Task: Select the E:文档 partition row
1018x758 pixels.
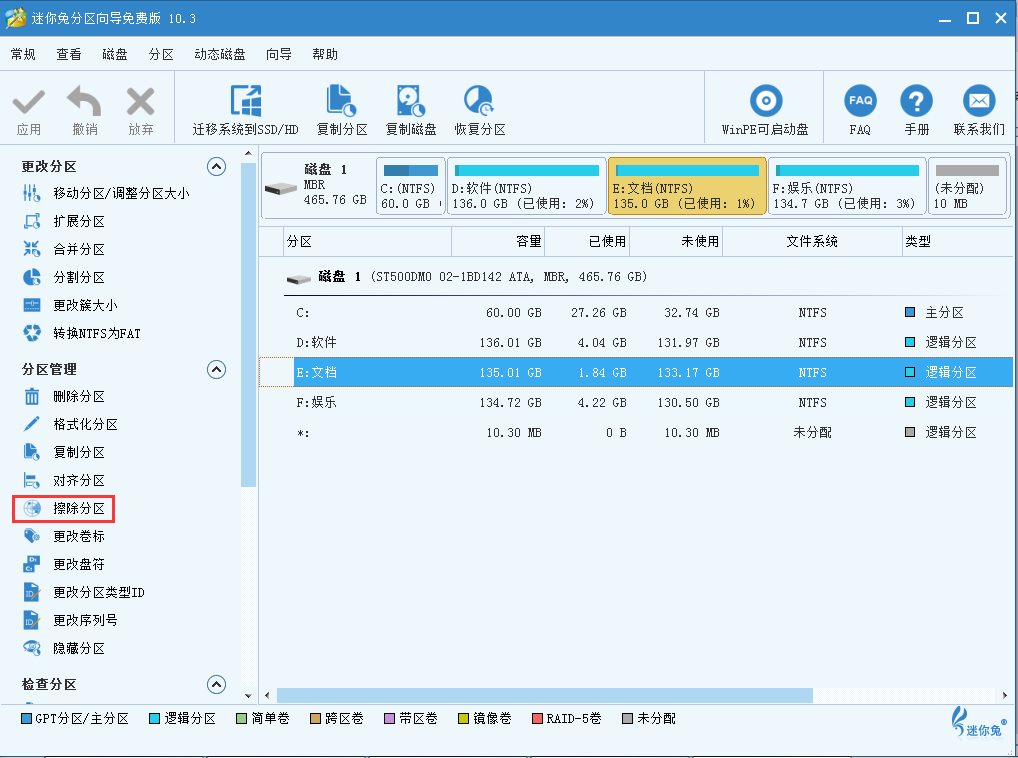Action: click(636, 373)
